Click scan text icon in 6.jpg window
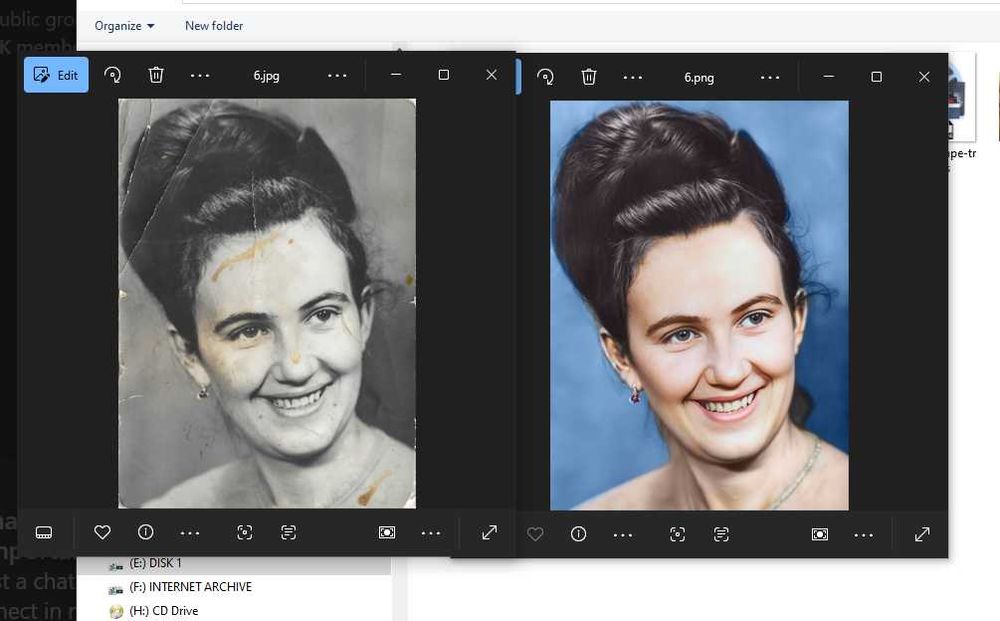This screenshot has width=1000, height=621. (x=288, y=532)
